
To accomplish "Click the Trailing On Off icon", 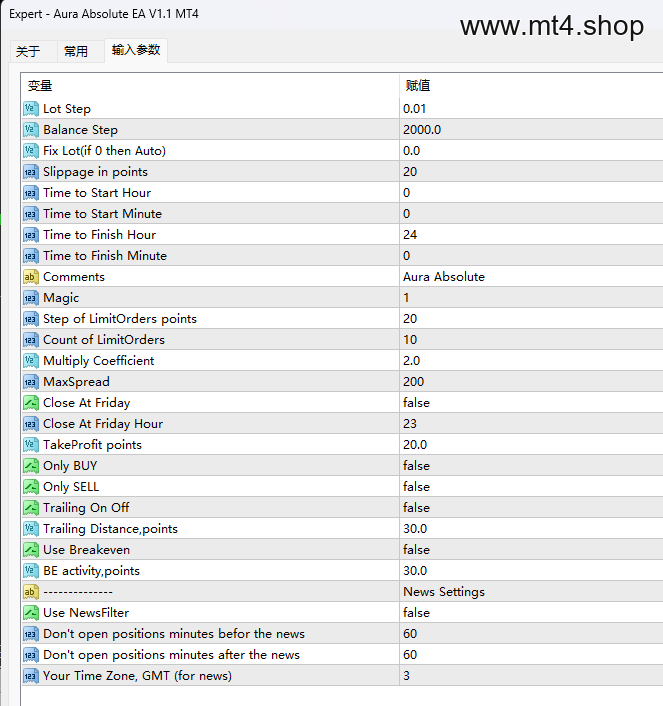I will click(x=31, y=508).
